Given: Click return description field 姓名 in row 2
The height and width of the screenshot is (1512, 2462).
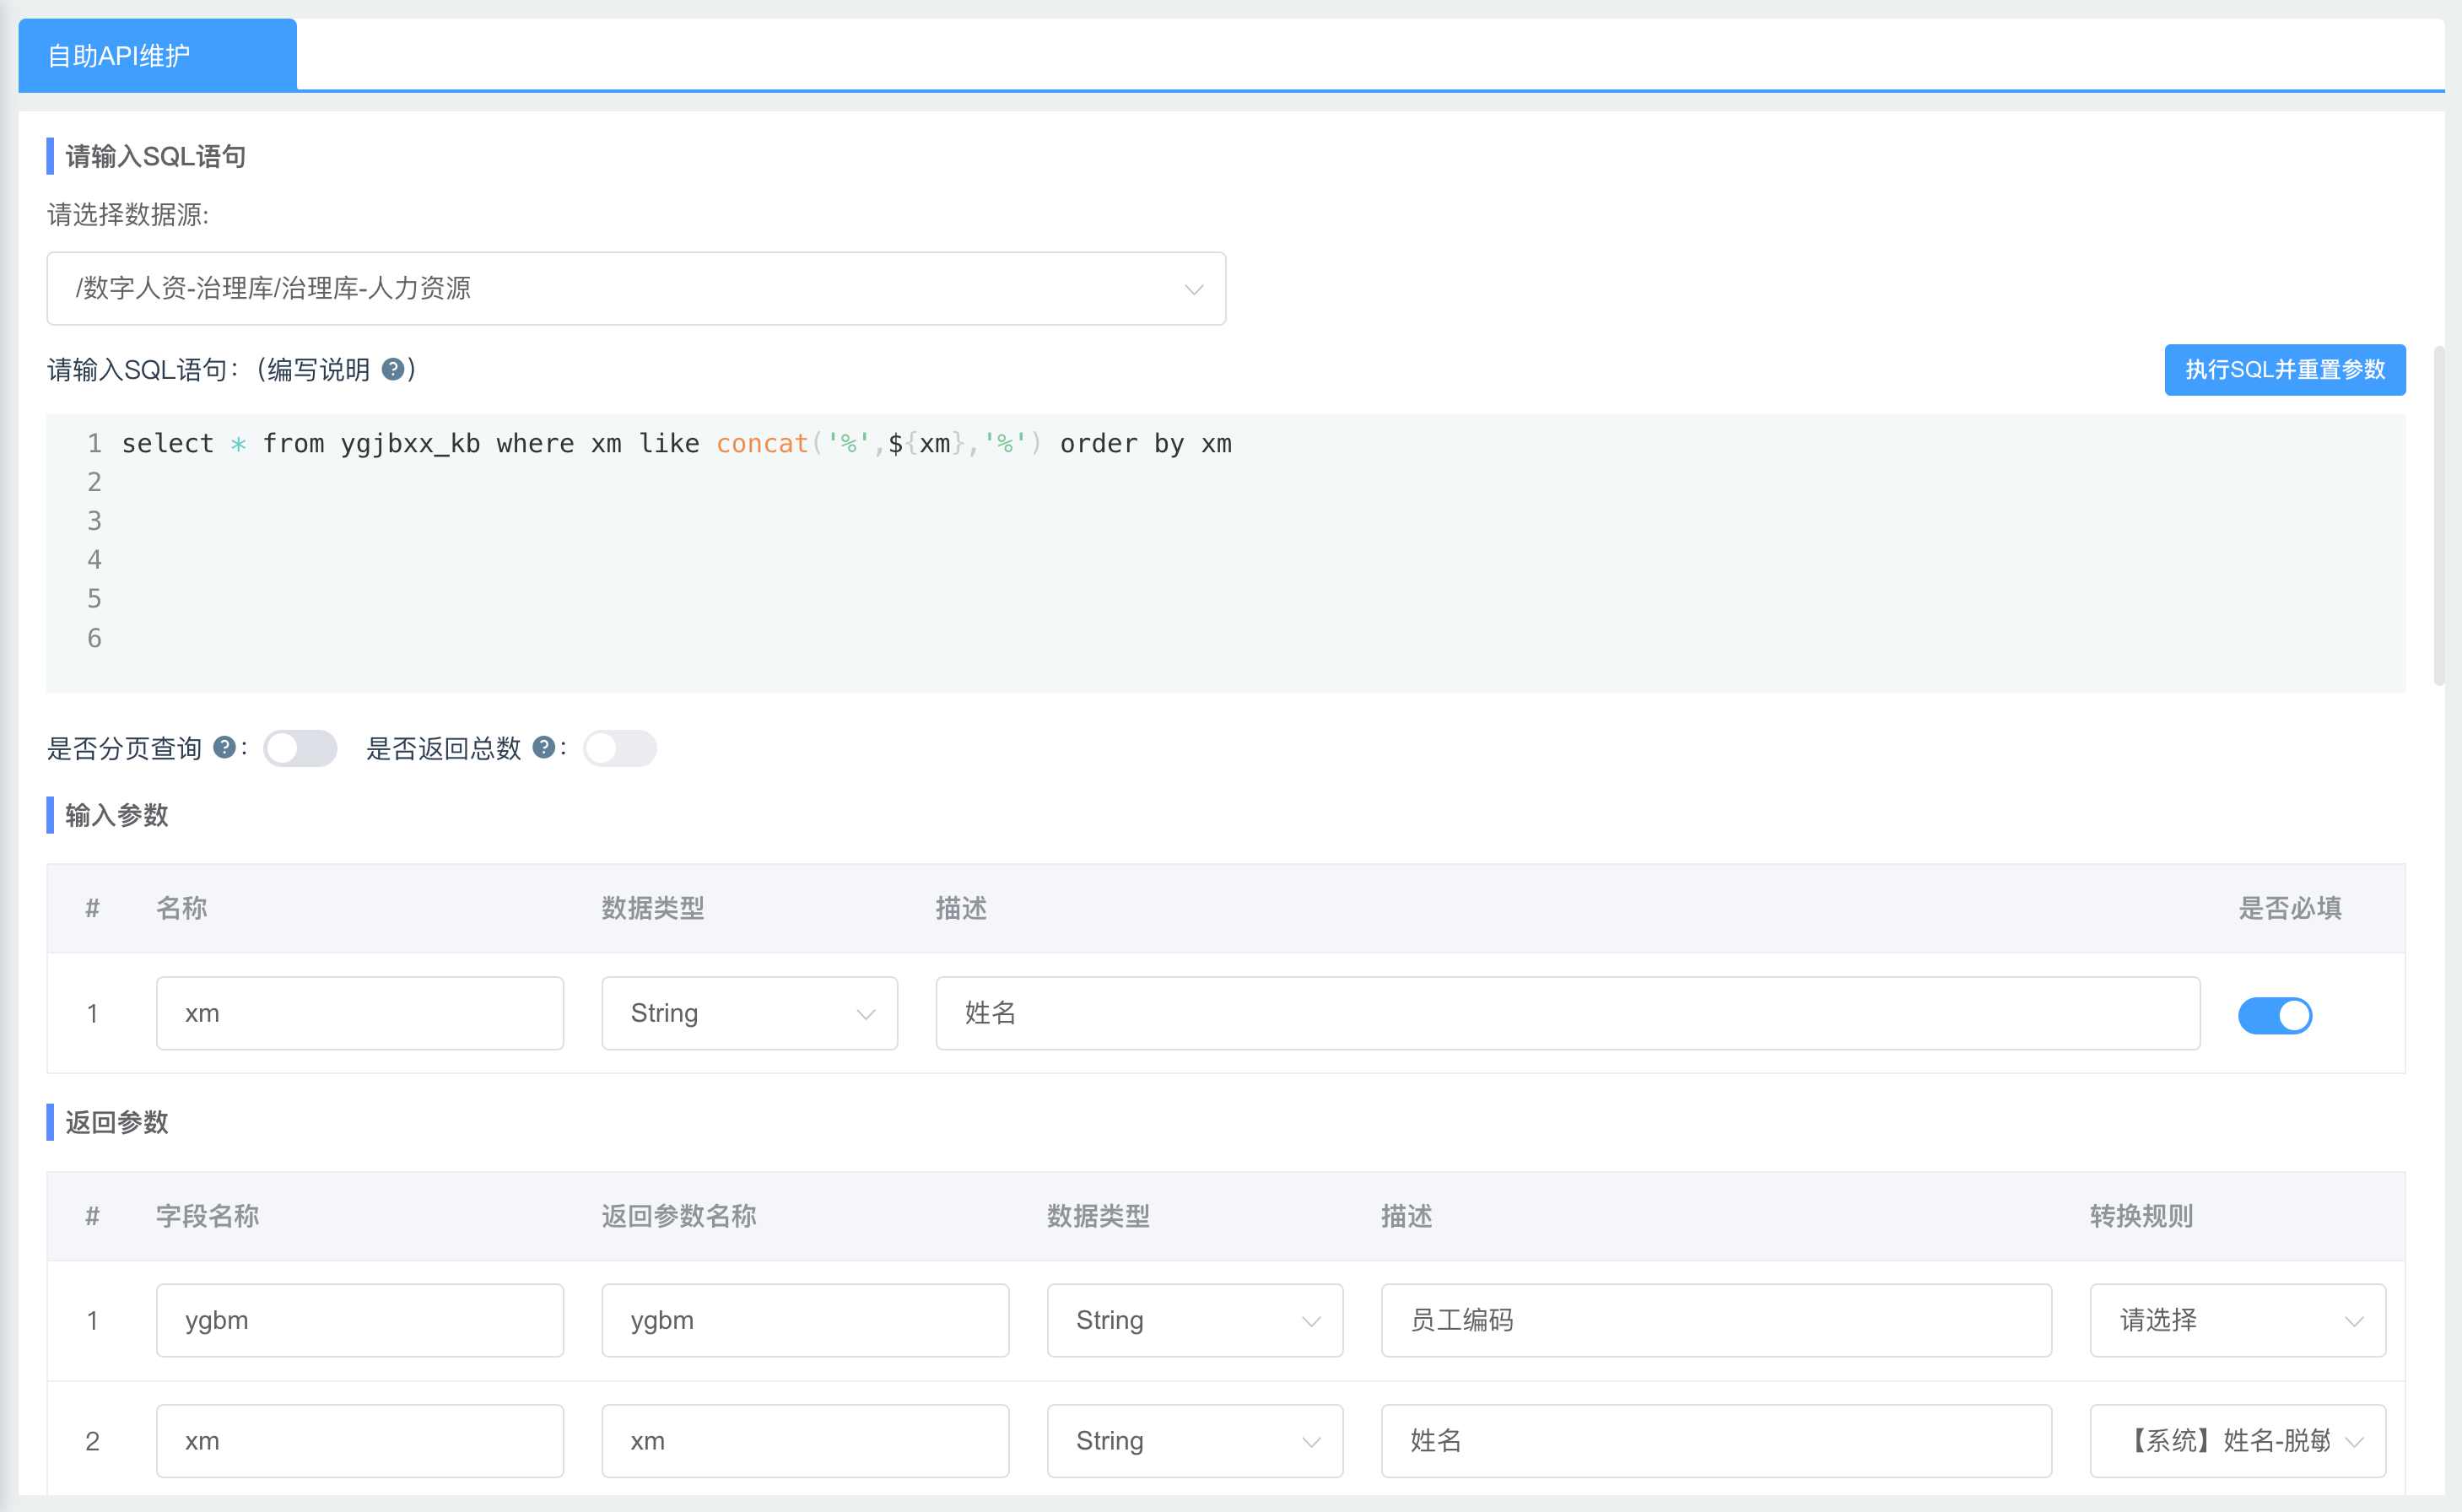Looking at the screenshot, I should tap(1716, 1441).
